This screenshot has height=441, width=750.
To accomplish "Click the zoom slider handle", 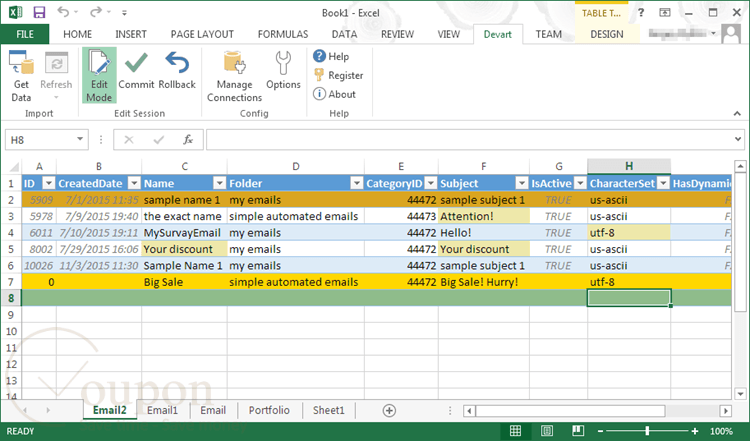I will pos(647,431).
